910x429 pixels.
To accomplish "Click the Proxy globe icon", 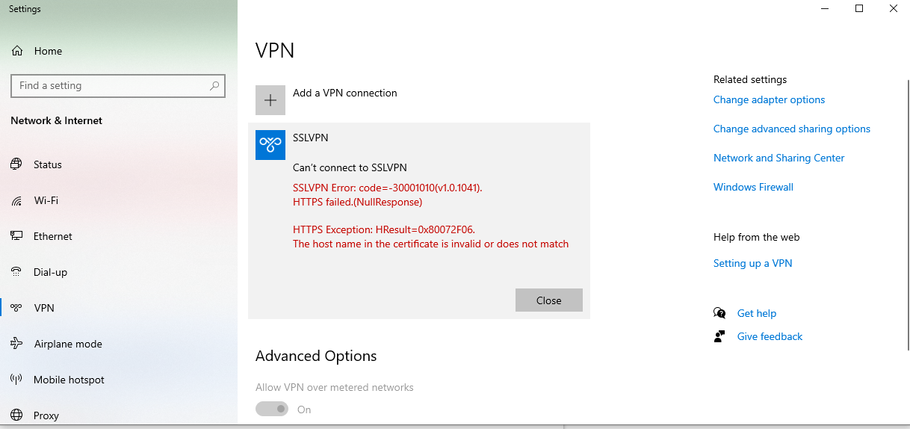I will (x=16, y=415).
